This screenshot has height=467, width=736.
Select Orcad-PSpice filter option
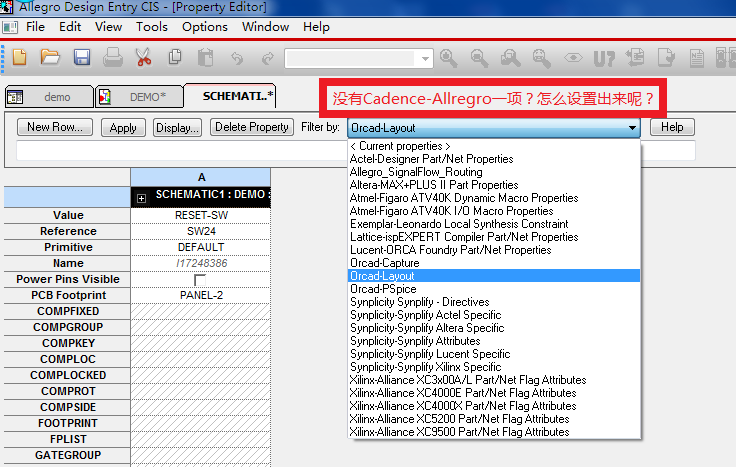point(494,289)
